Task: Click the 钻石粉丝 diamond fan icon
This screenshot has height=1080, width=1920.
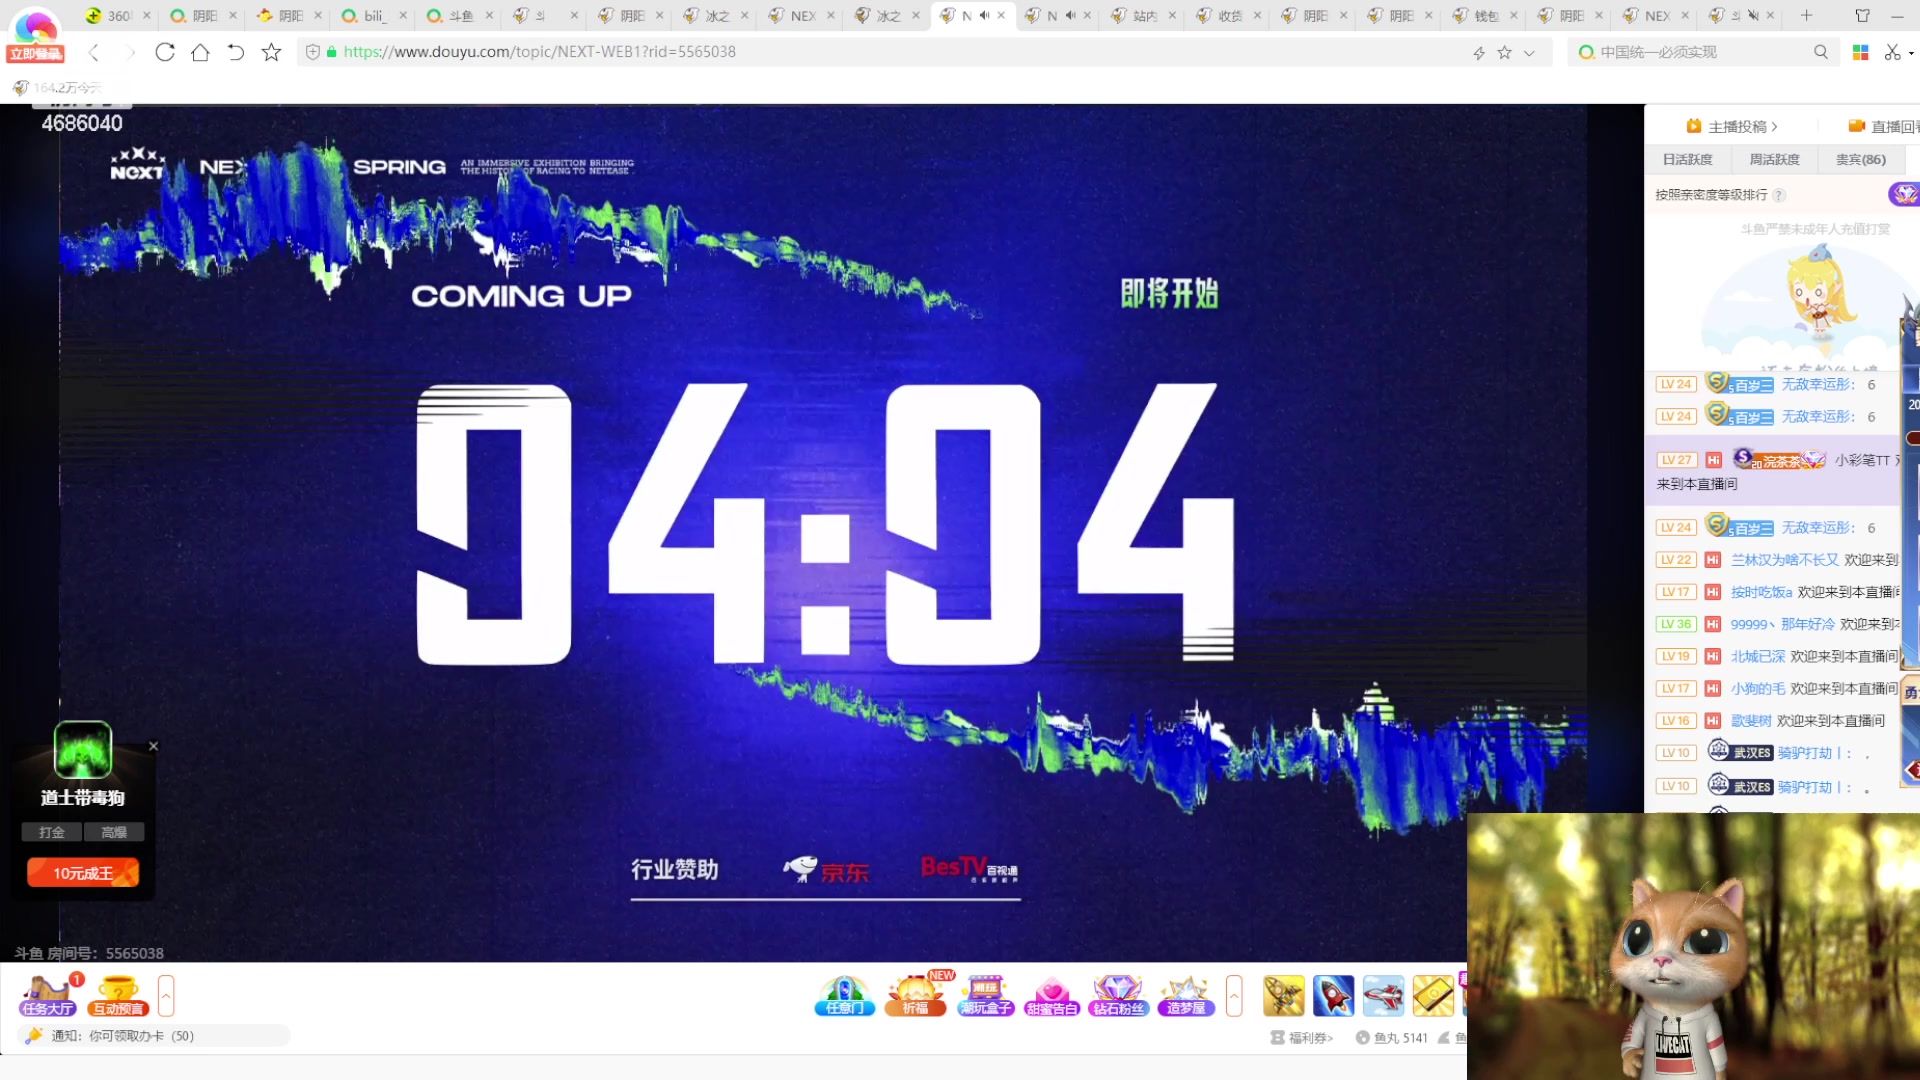Action: point(1118,995)
